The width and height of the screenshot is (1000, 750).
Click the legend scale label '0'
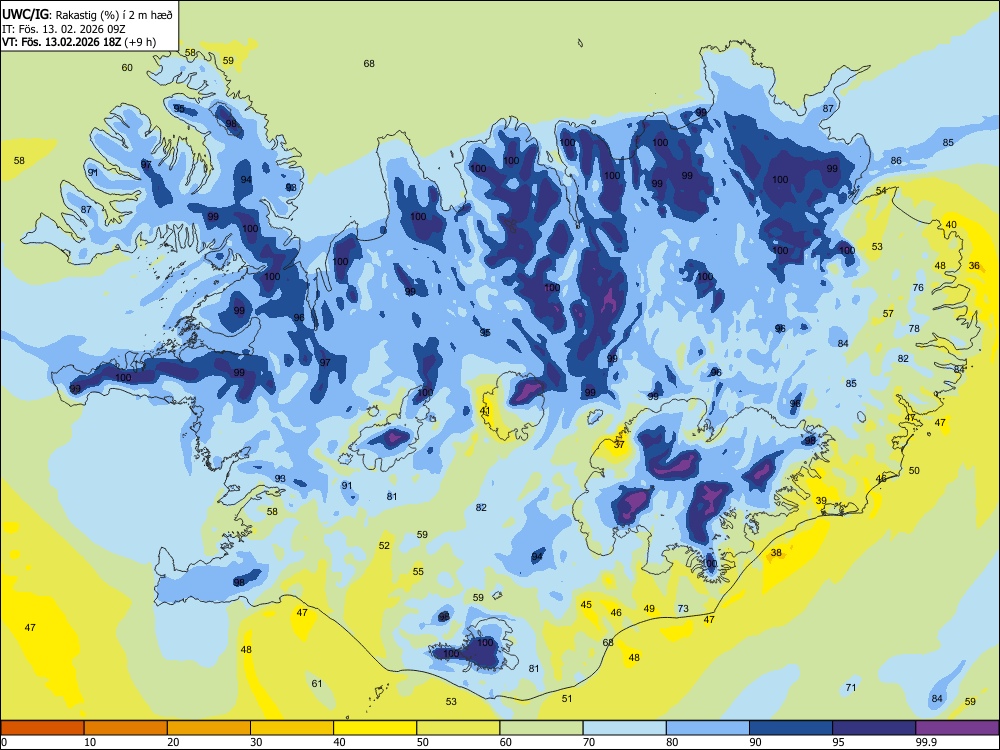(4, 742)
